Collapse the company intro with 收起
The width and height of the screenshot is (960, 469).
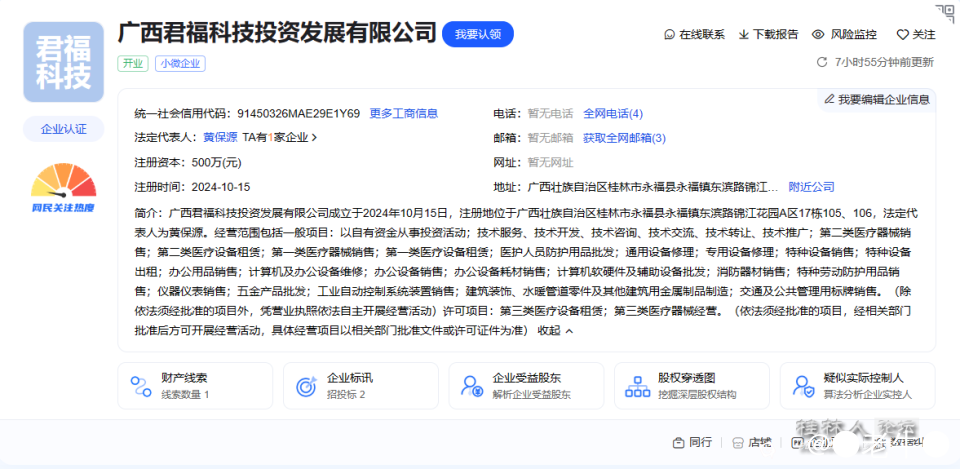[555, 330]
